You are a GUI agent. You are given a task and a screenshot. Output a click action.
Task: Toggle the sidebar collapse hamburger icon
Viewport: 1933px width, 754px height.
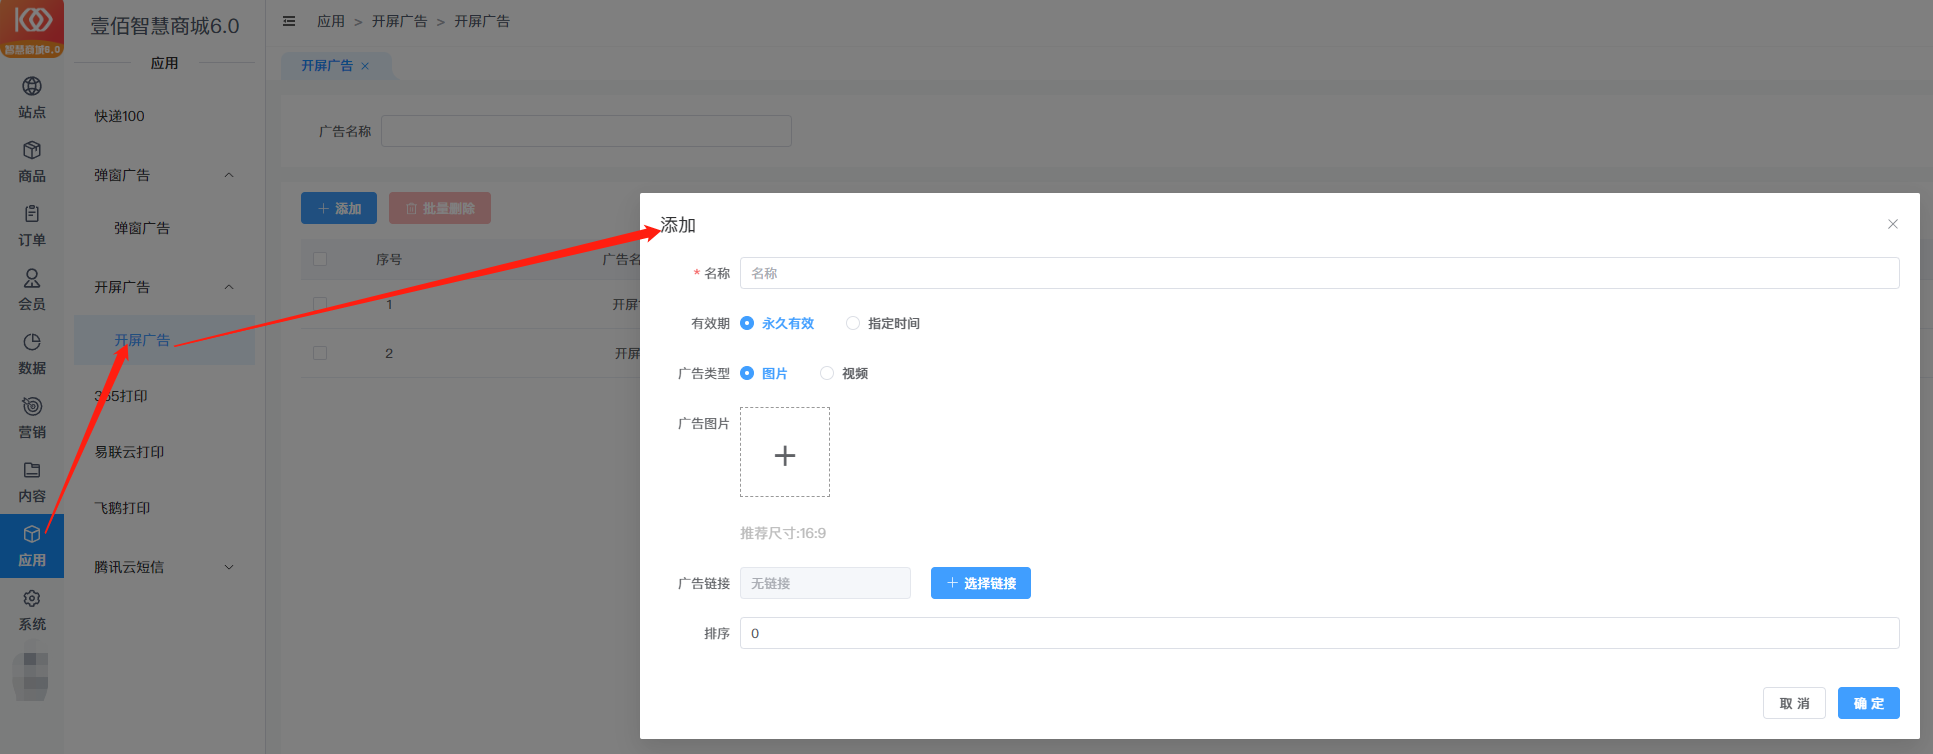click(289, 21)
